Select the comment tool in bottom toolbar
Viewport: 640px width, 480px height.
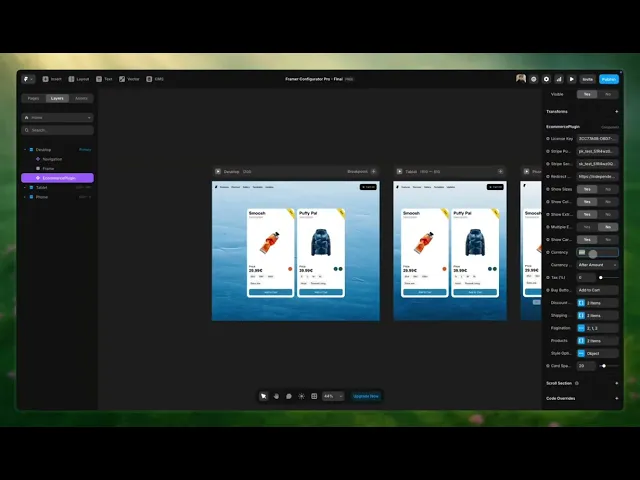point(289,396)
